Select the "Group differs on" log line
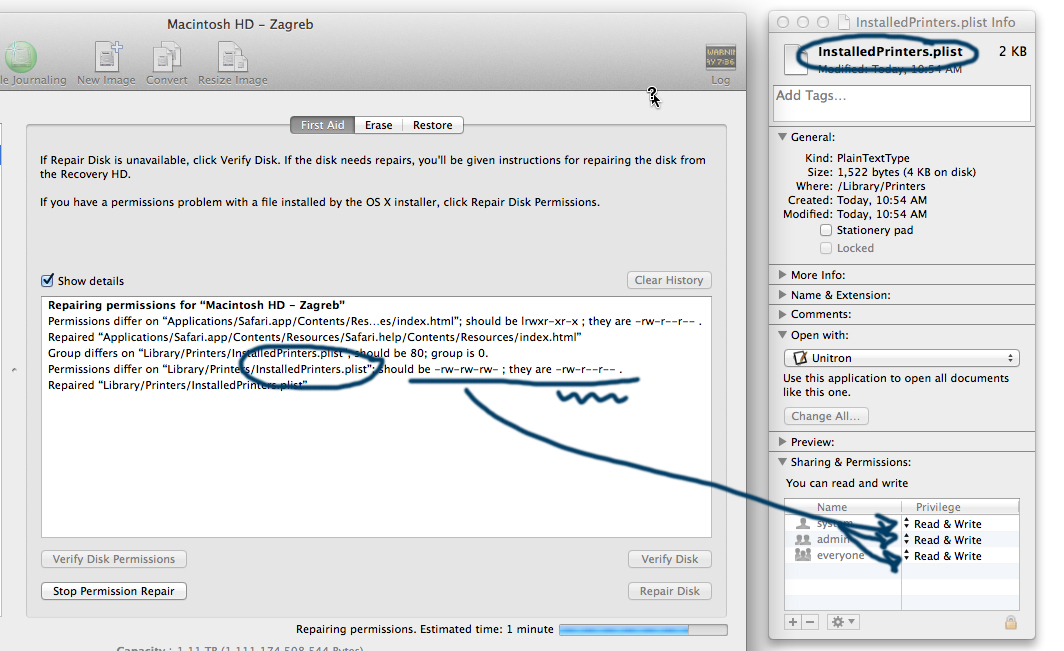This screenshot has height=651, width=1064. 268,353
